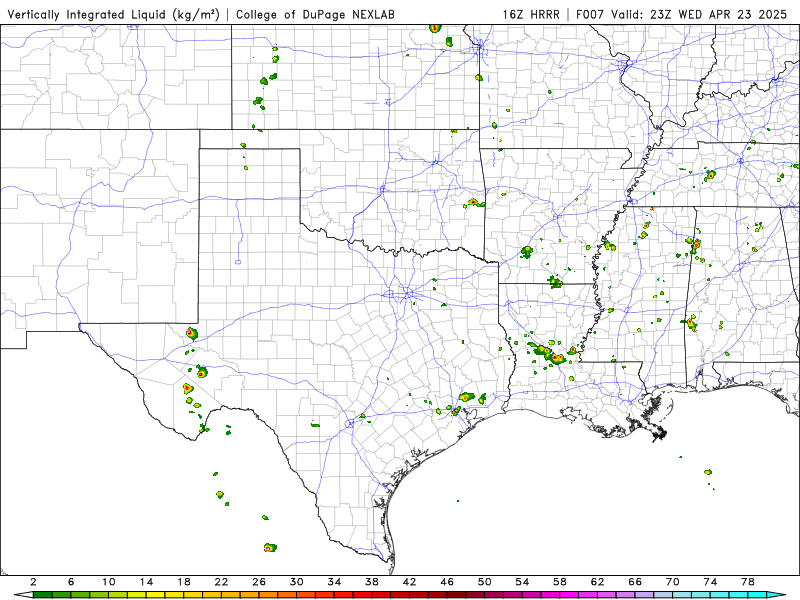
Task: Click the legend value '18'
Action: pos(184,582)
